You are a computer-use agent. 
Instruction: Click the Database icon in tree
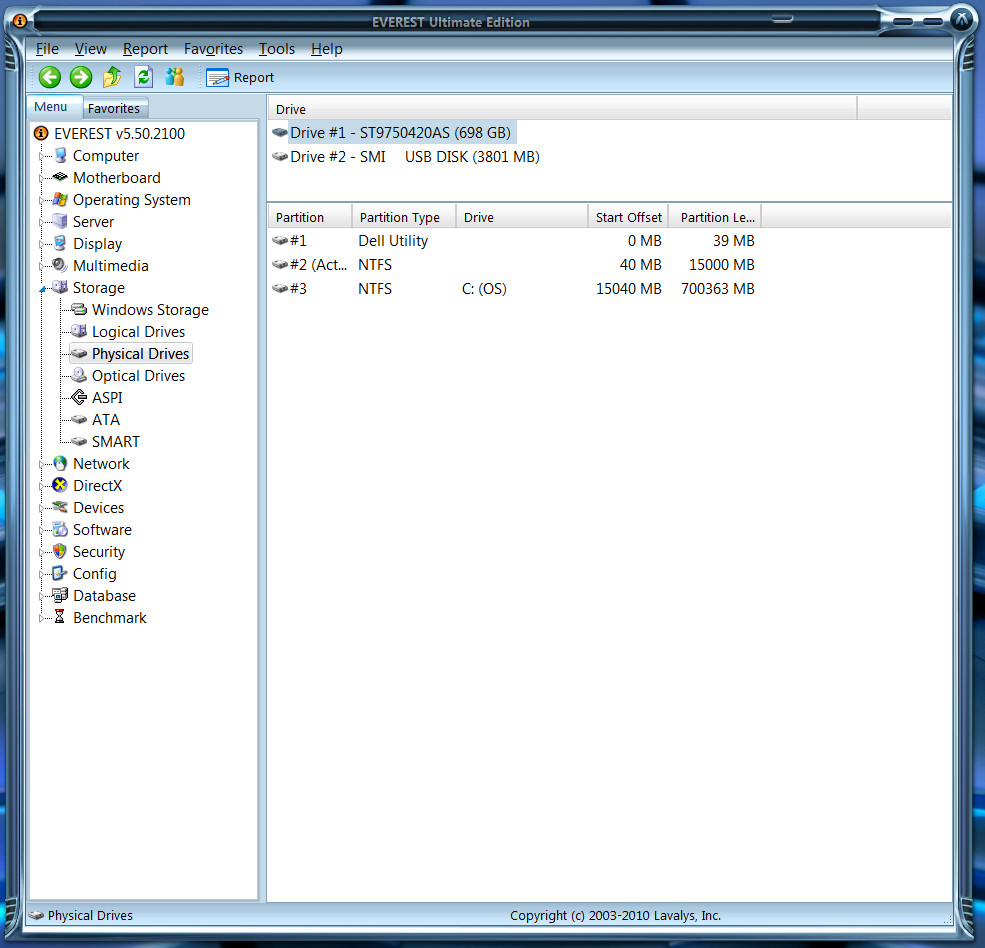[x=60, y=595]
